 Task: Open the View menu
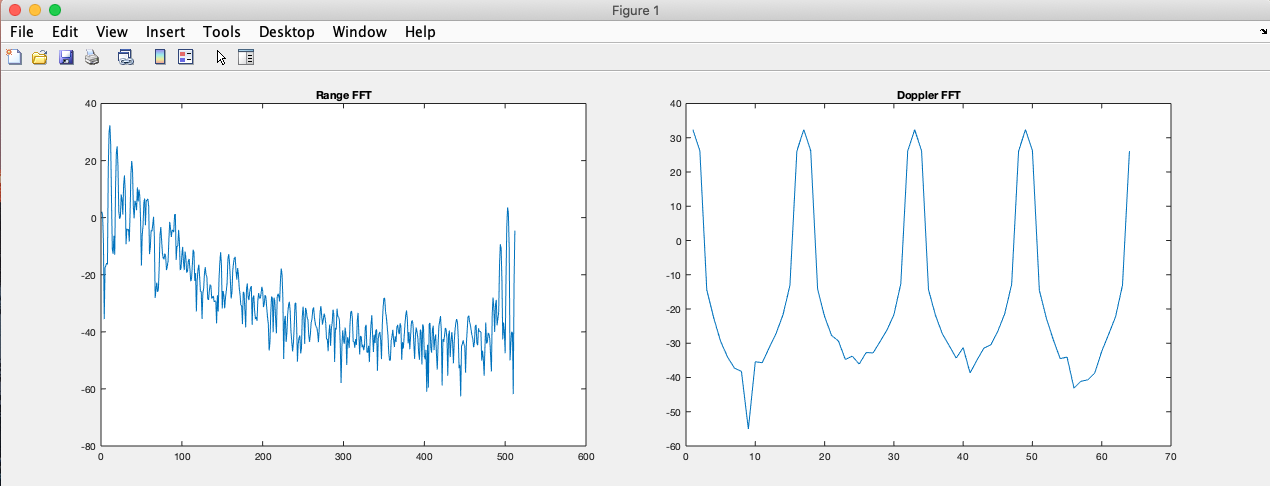(112, 32)
